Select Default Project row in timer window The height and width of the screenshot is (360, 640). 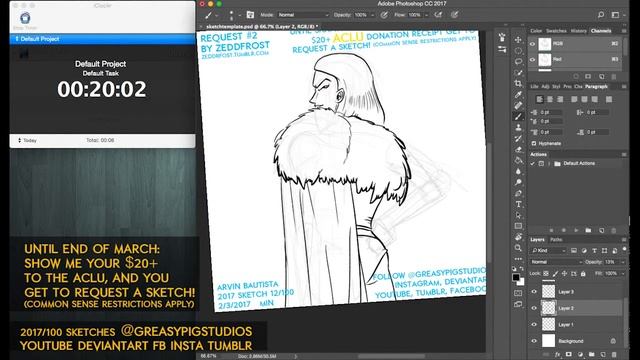(102, 39)
